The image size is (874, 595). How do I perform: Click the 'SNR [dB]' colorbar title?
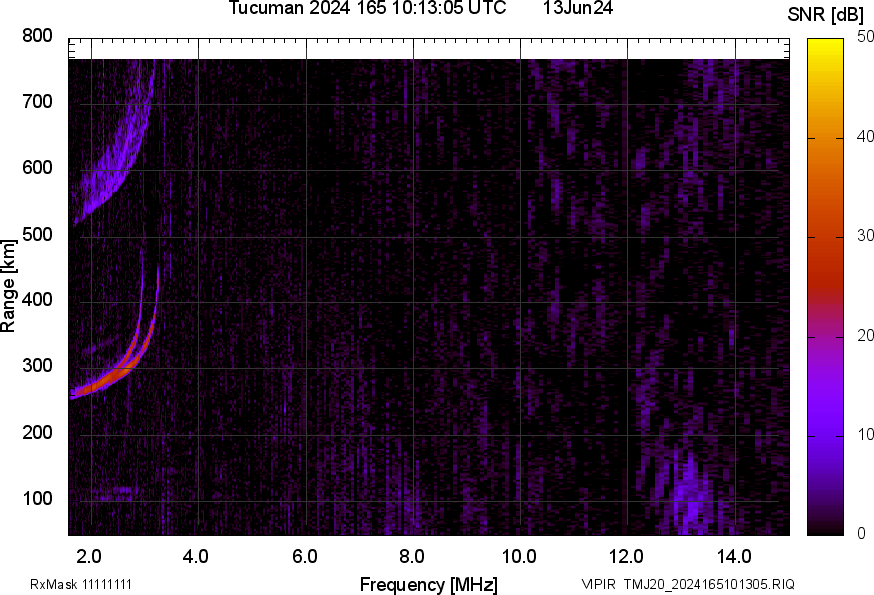coord(825,14)
